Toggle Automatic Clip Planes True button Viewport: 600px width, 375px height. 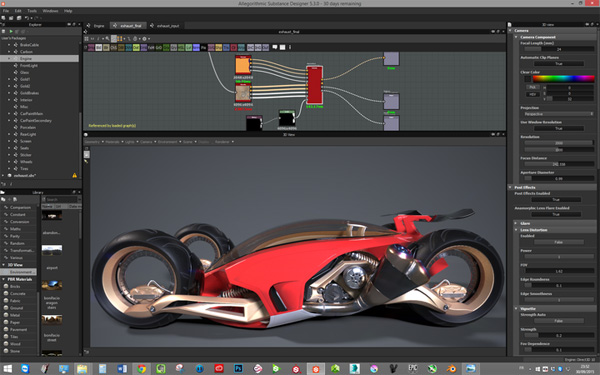(559, 64)
